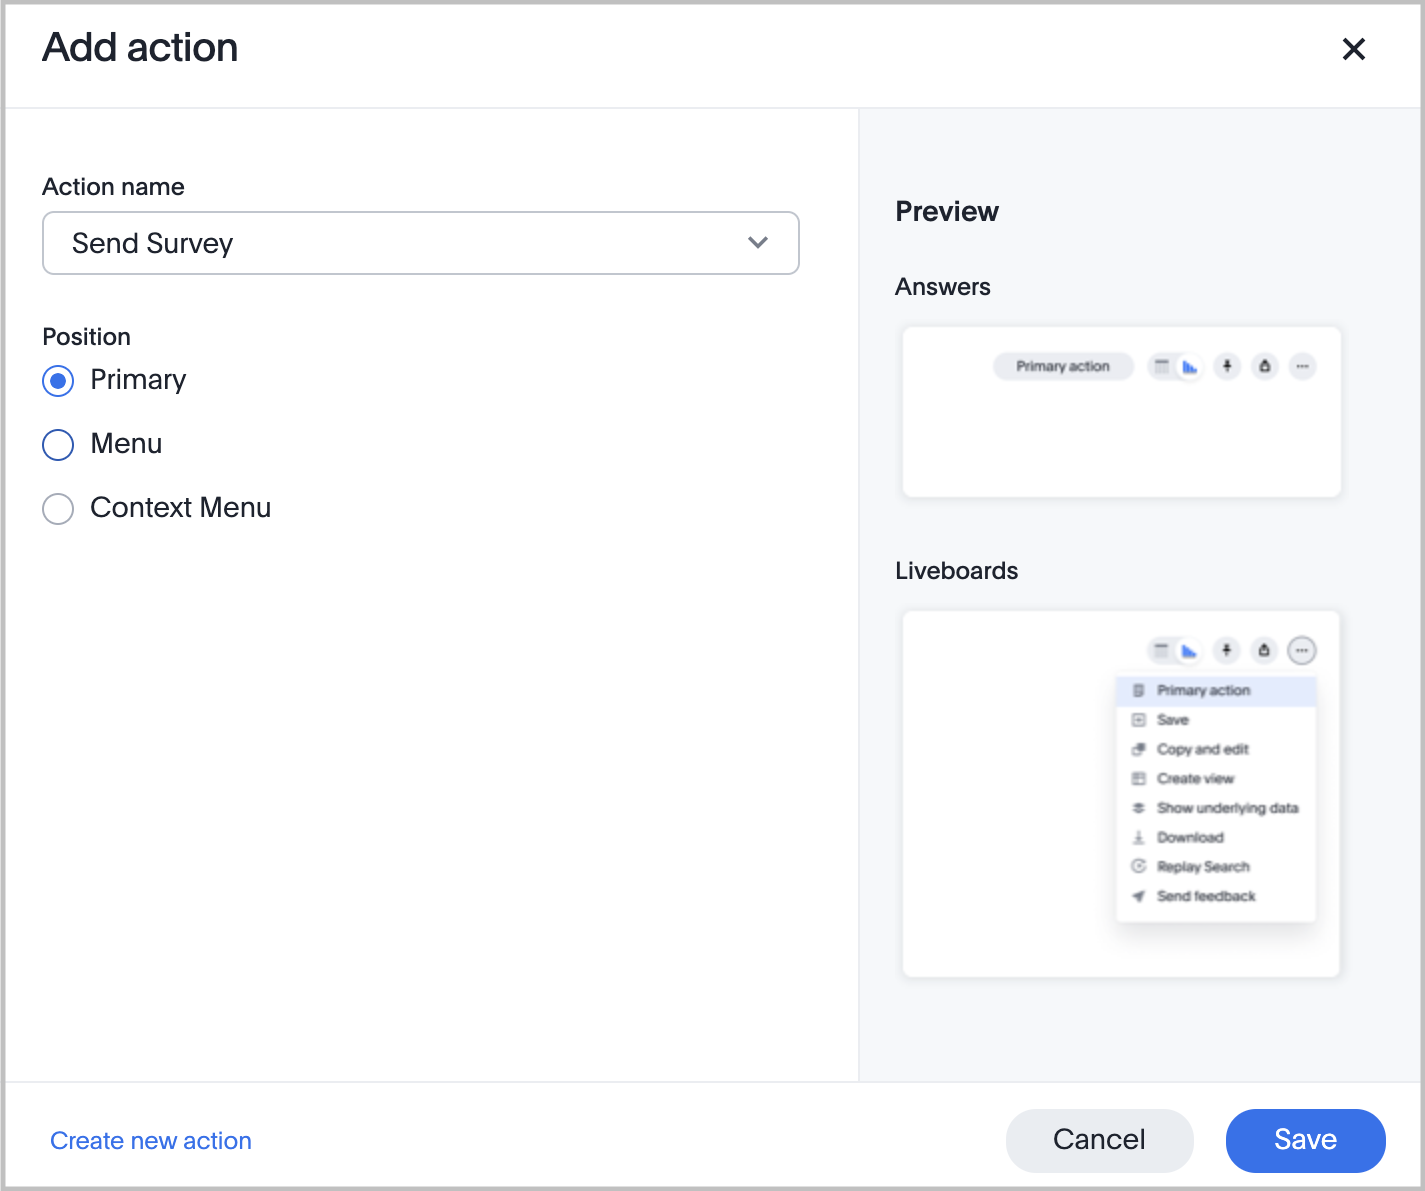Choose Replay Search from the preview menu

pos(1202,866)
